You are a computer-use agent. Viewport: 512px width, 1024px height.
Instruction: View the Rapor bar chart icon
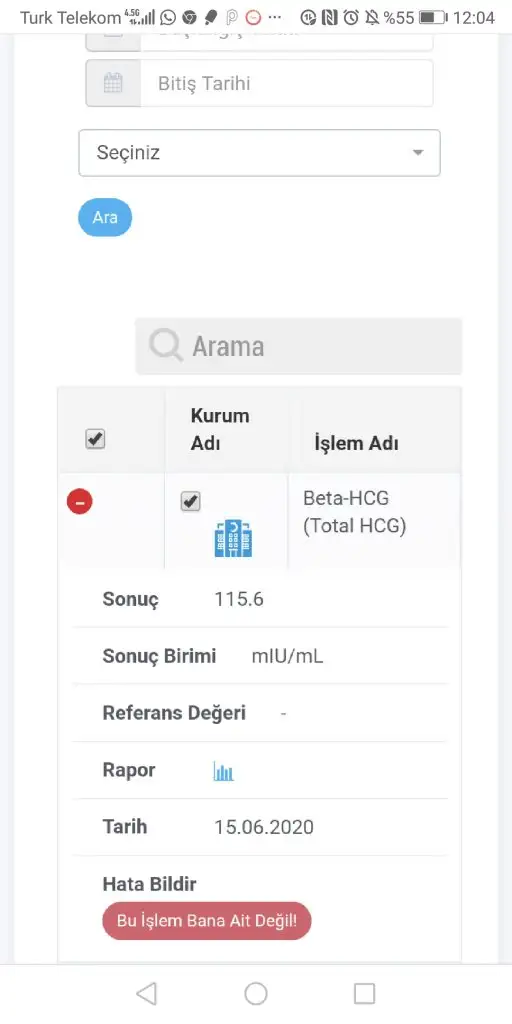(223, 771)
